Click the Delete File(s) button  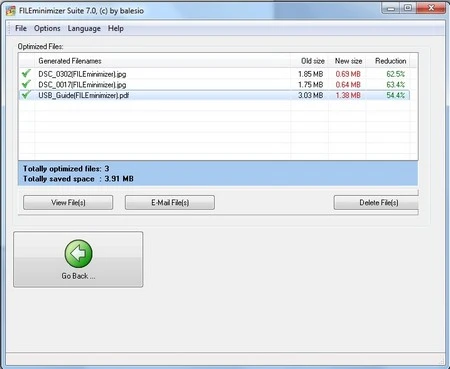point(376,202)
